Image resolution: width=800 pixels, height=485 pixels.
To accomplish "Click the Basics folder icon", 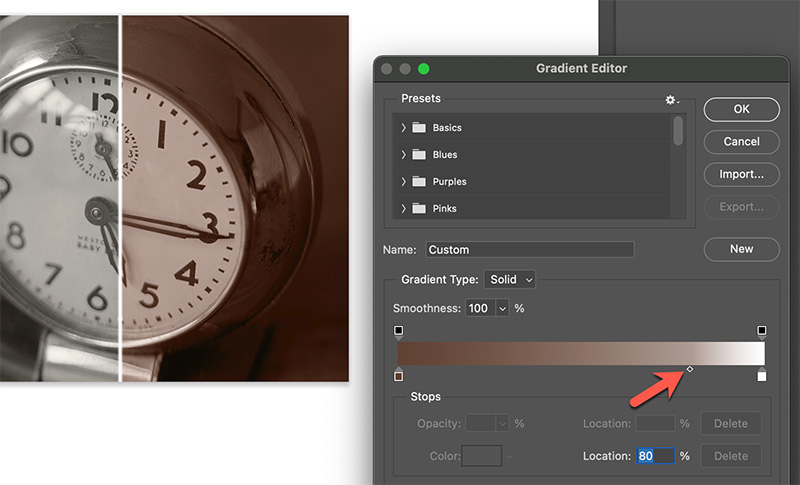I will tap(418, 128).
